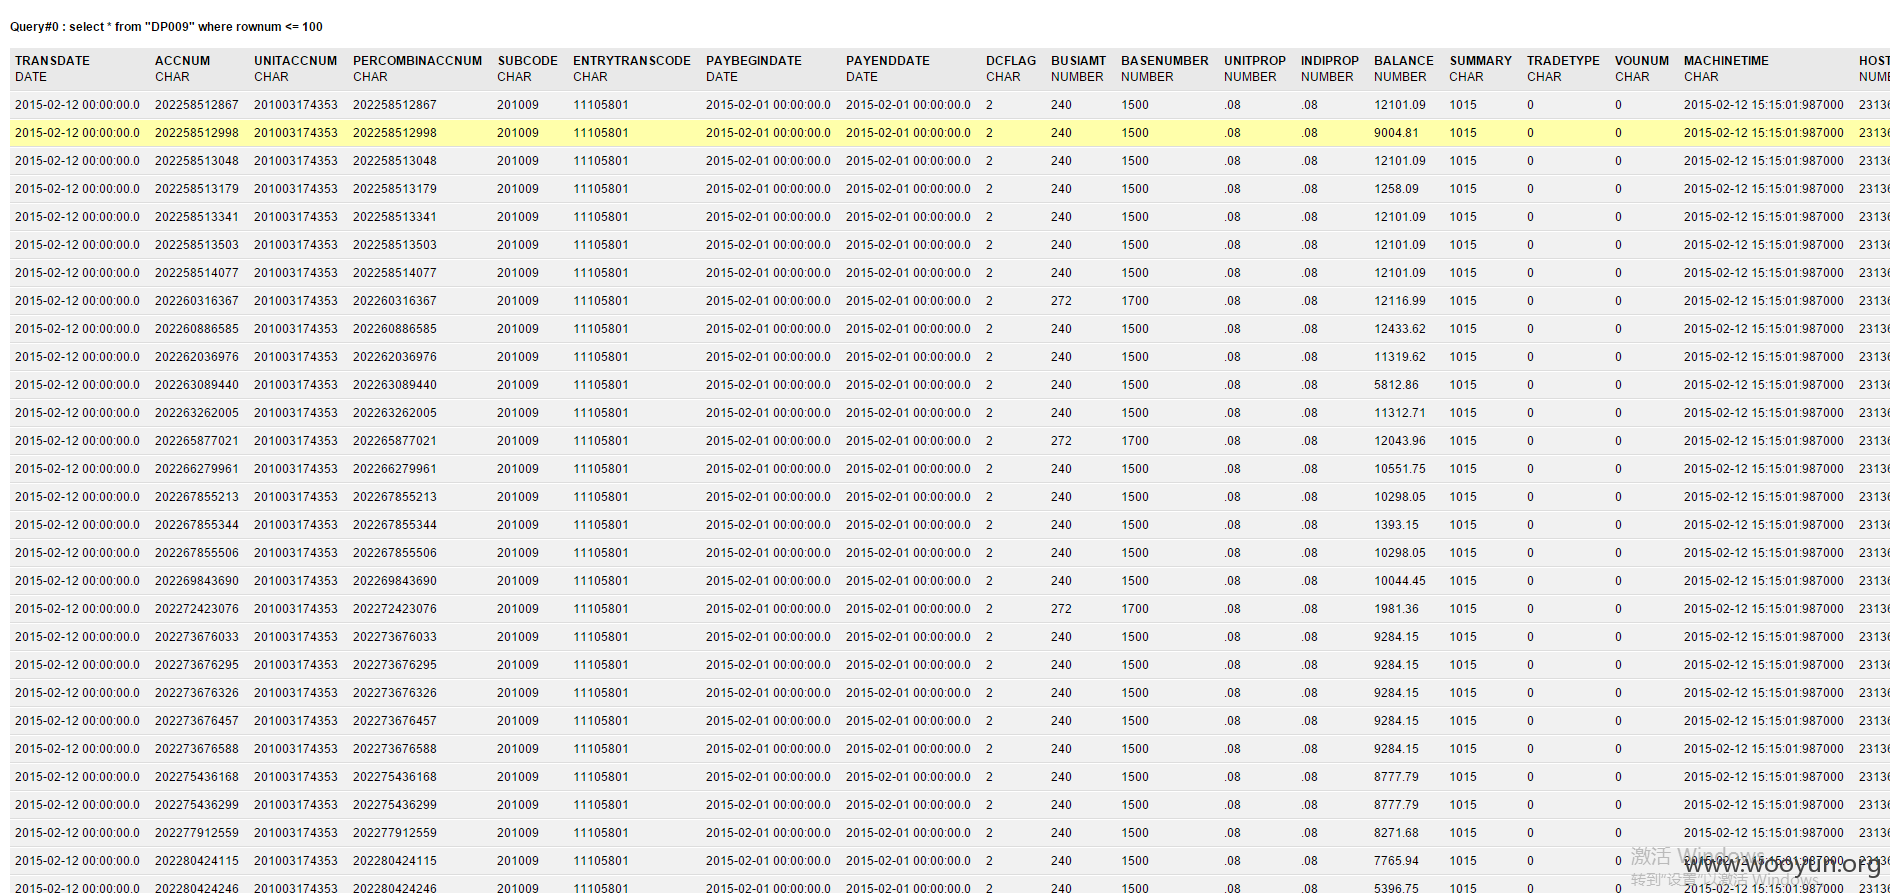Select the TRADETYPE column header
The image size is (1890, 893).
[1562, 61]
